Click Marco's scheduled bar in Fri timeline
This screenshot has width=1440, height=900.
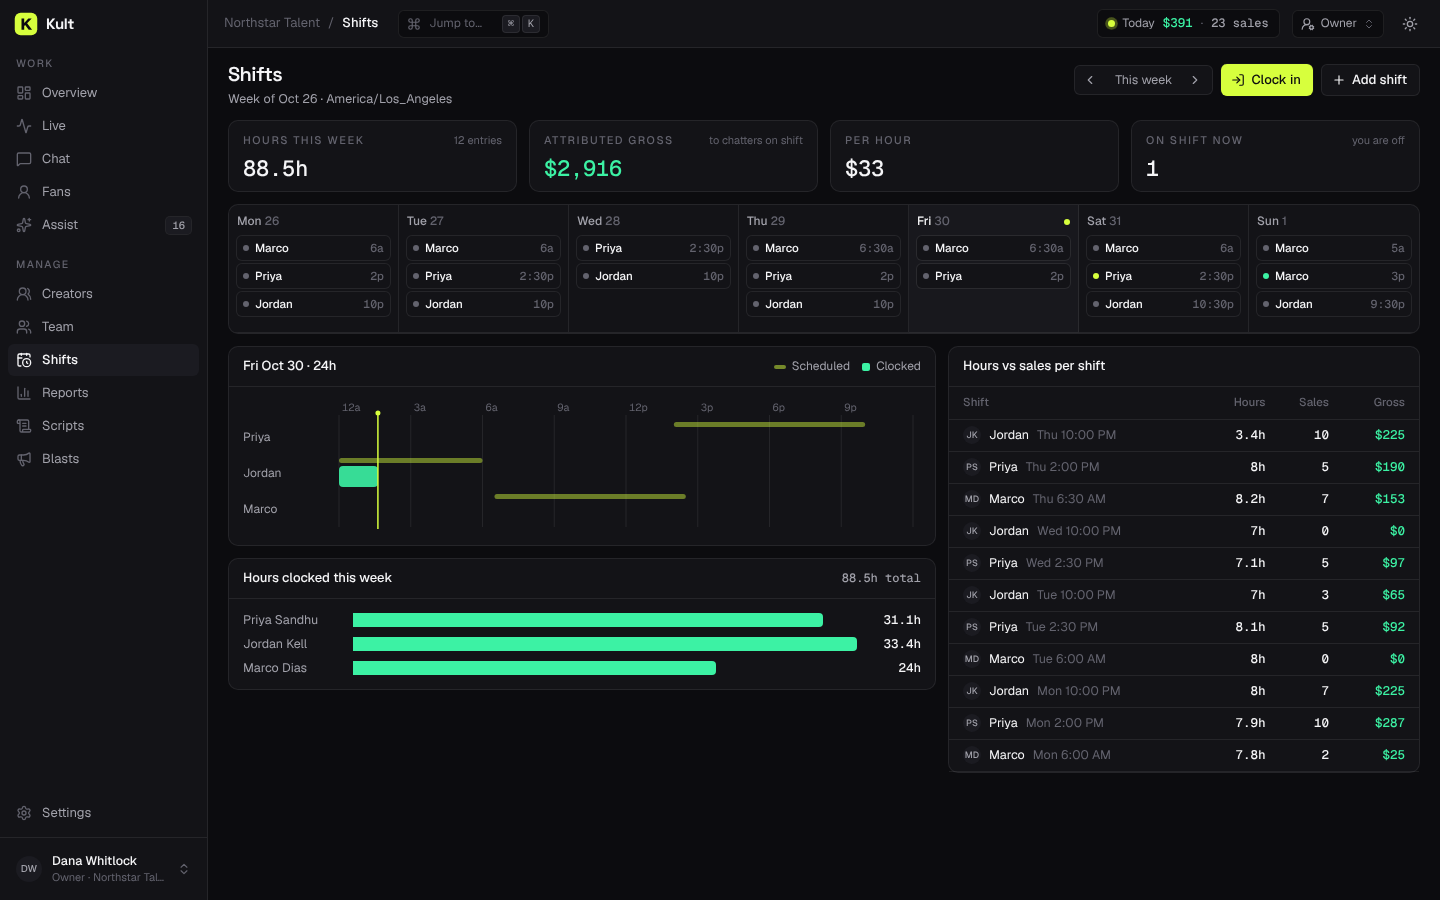tap(590, 497)
